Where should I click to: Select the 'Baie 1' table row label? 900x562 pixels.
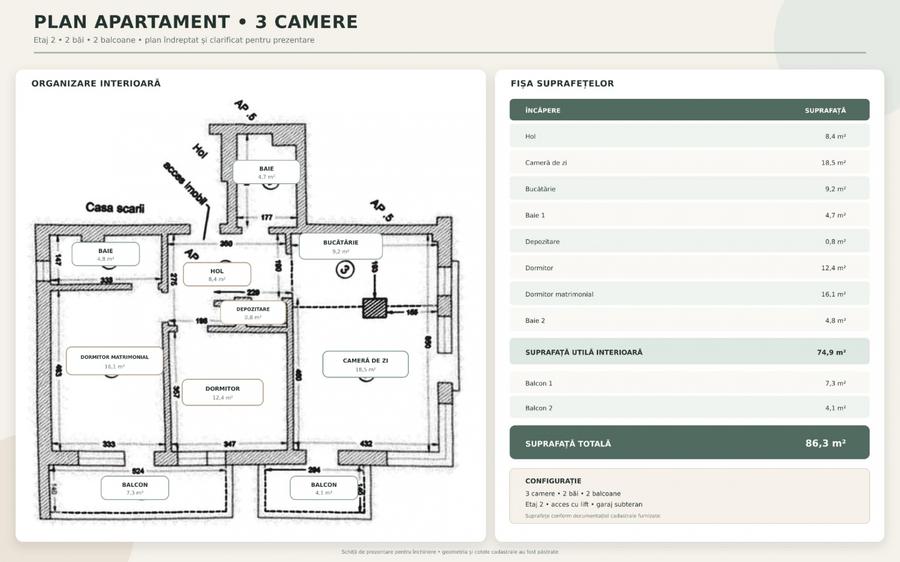coord(535,215)
